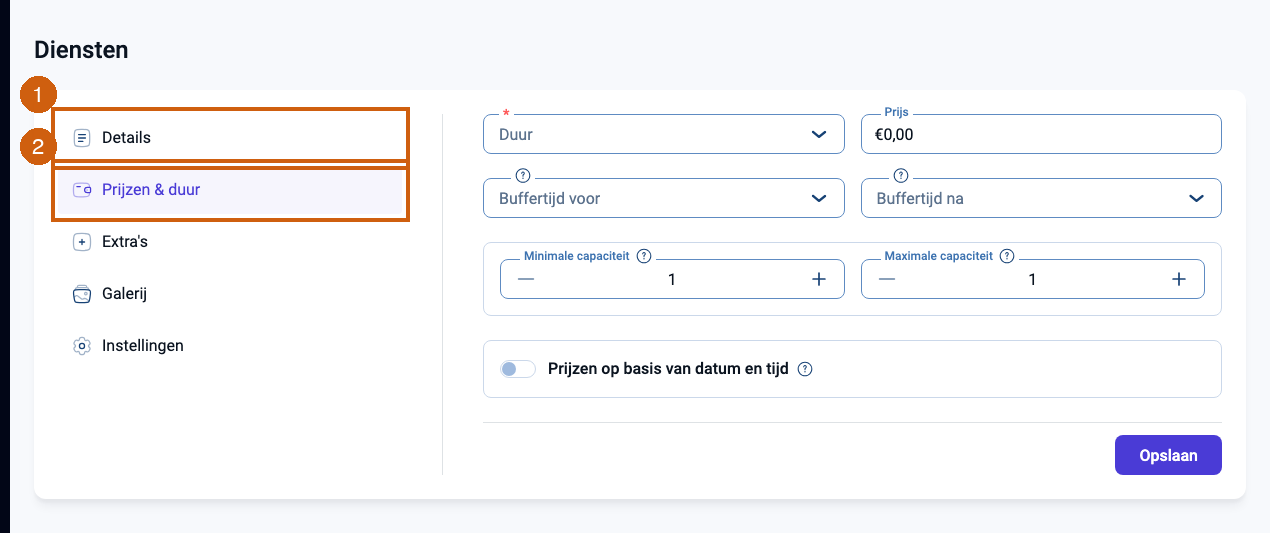Image resolution: width=1270 pixels, height=533 pixels.
Task: Increase Minimale capaciteit with plus button
Action: [x=818, y=279]
